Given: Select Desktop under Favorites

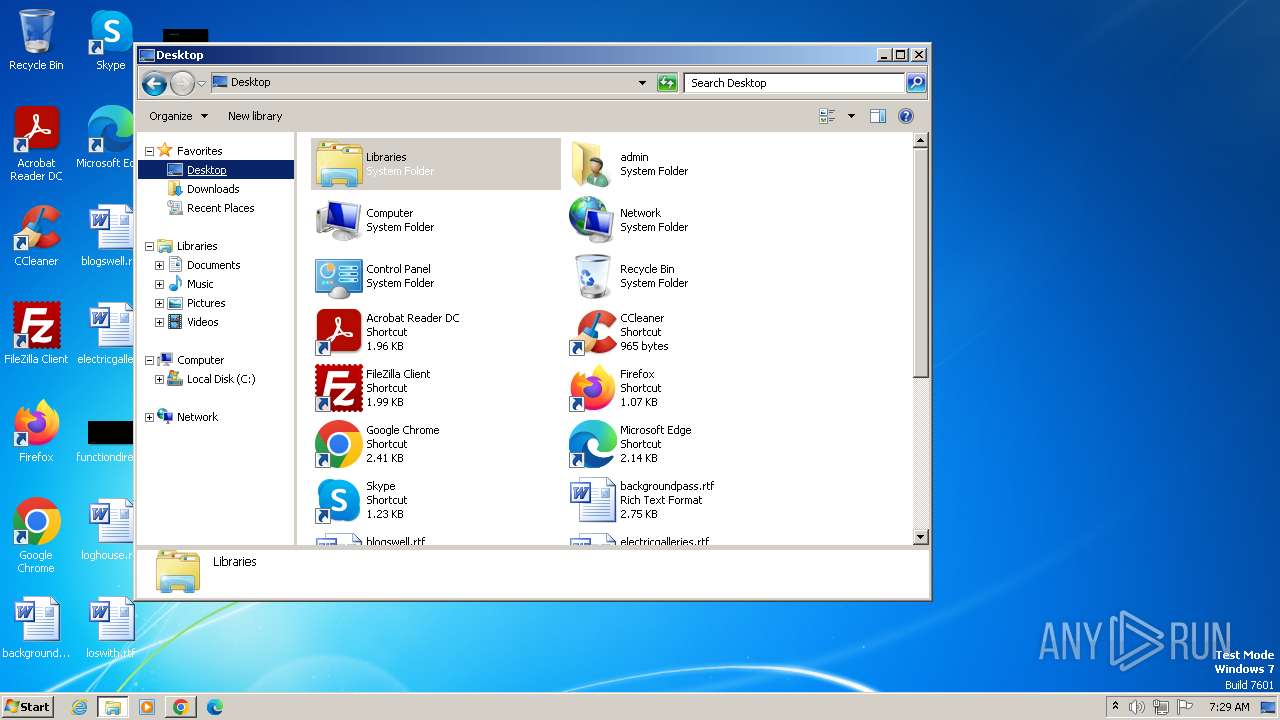Looking at the screenshot, I should 206,170.
